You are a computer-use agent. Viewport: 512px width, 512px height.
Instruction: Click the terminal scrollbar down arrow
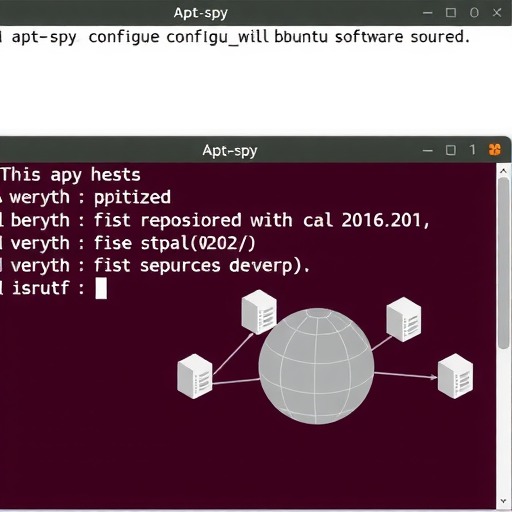pos(503,501)
